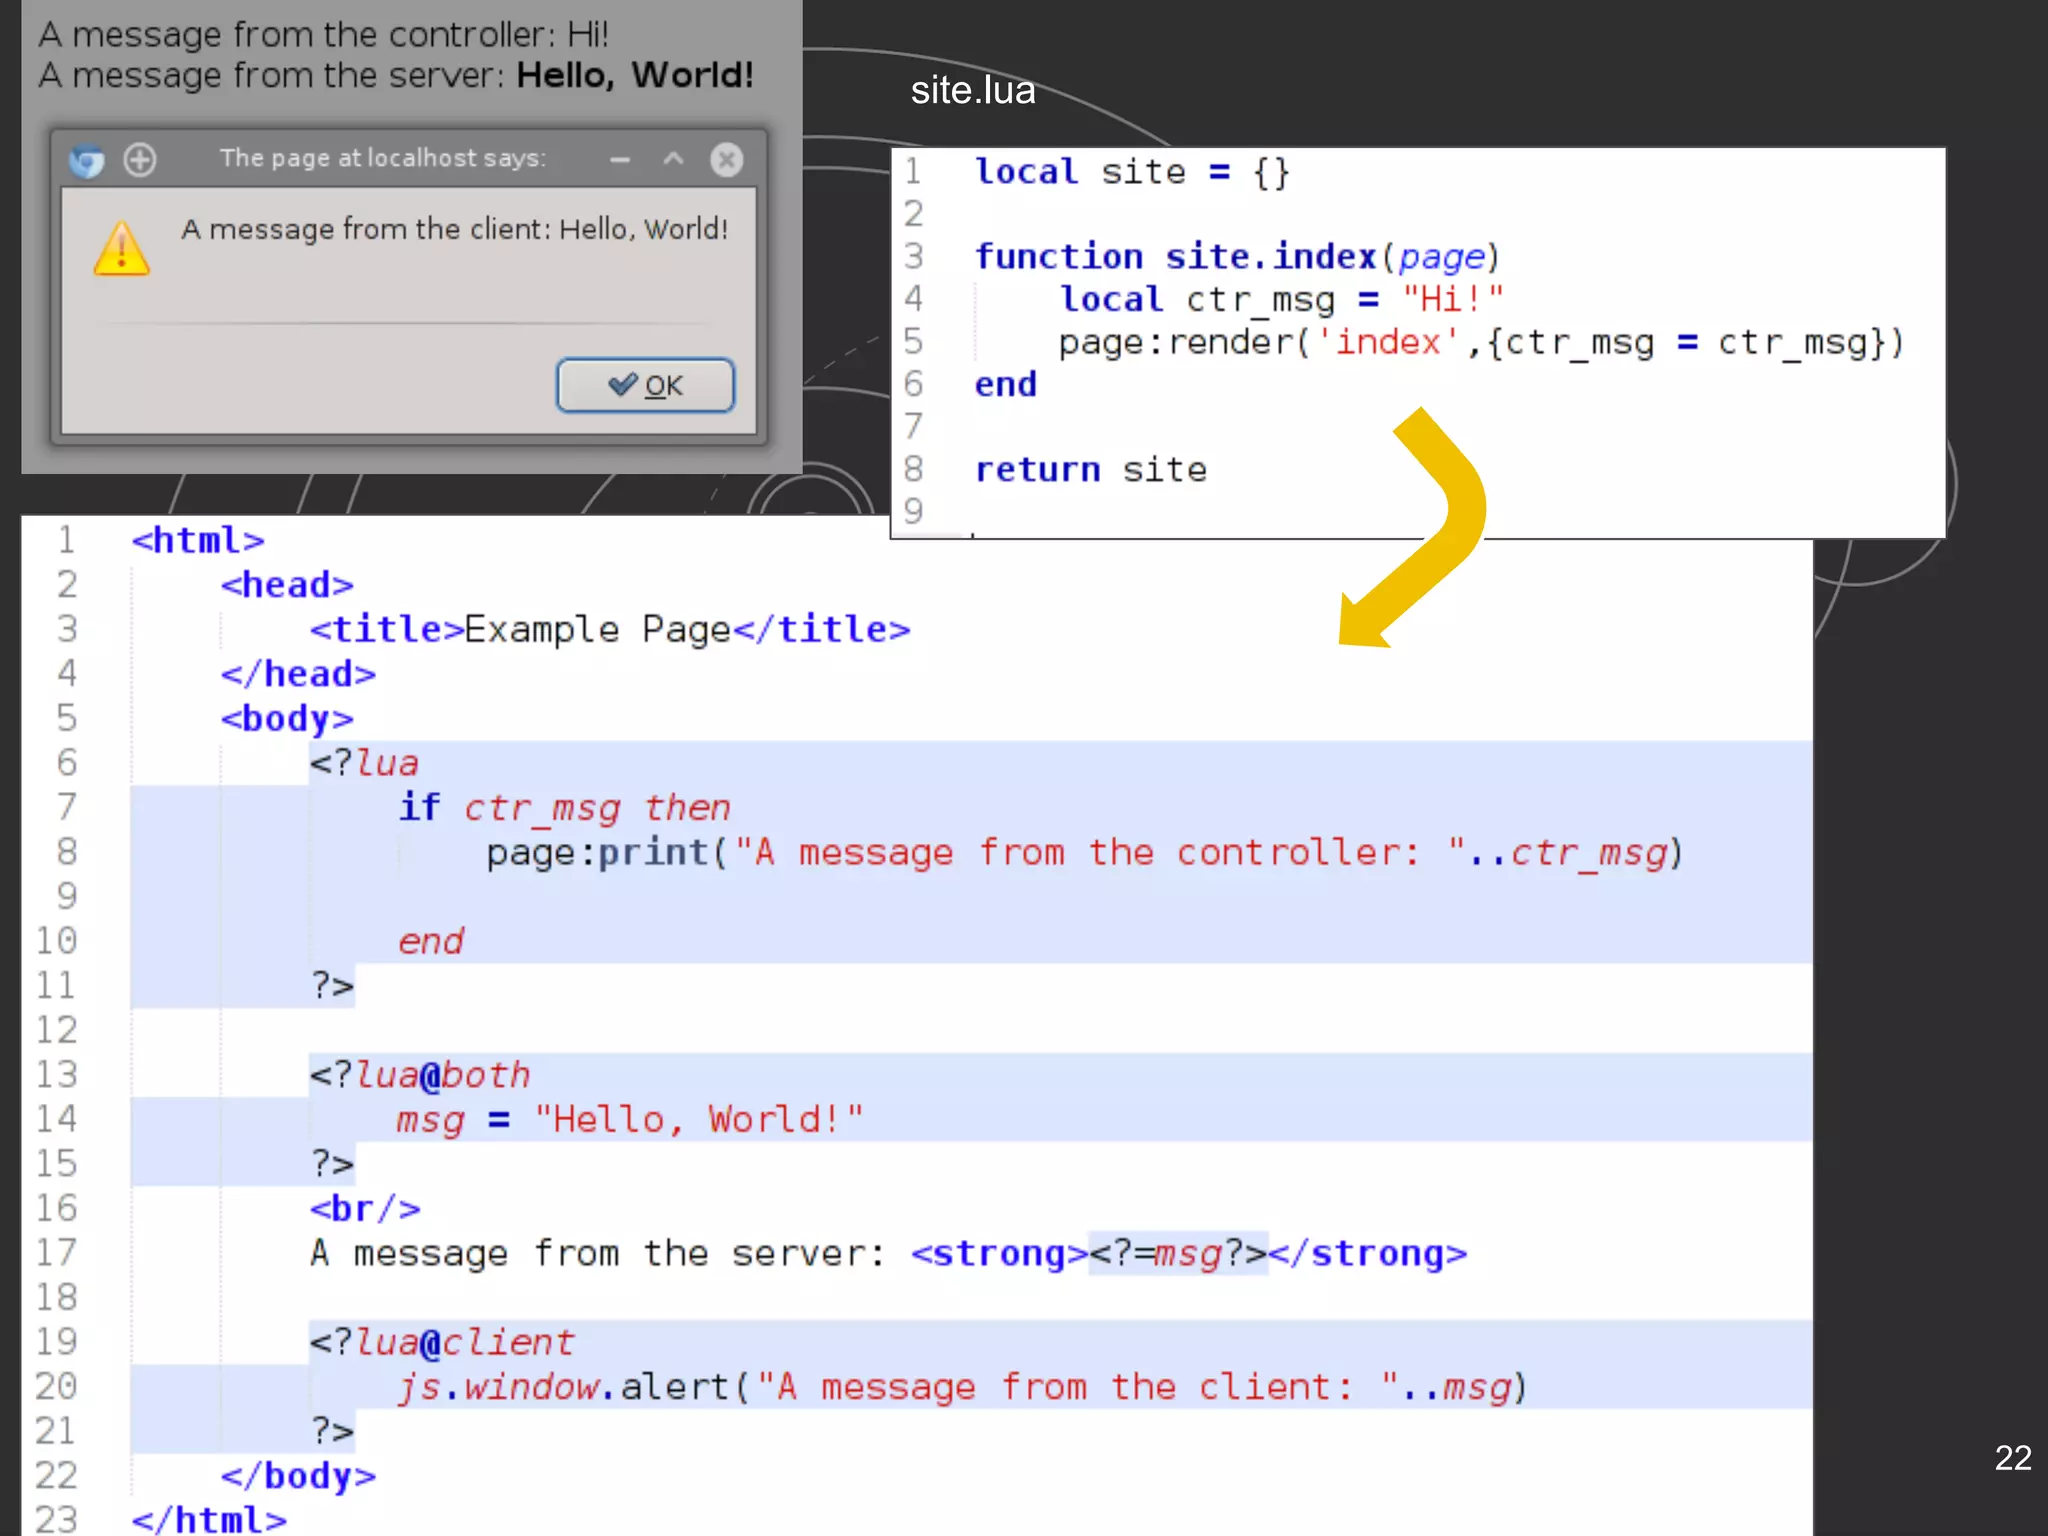Viewport: 2048px width, 1536px height.
Task: Click the bold 'Hello, World!' server message
Action: point(635,75)
